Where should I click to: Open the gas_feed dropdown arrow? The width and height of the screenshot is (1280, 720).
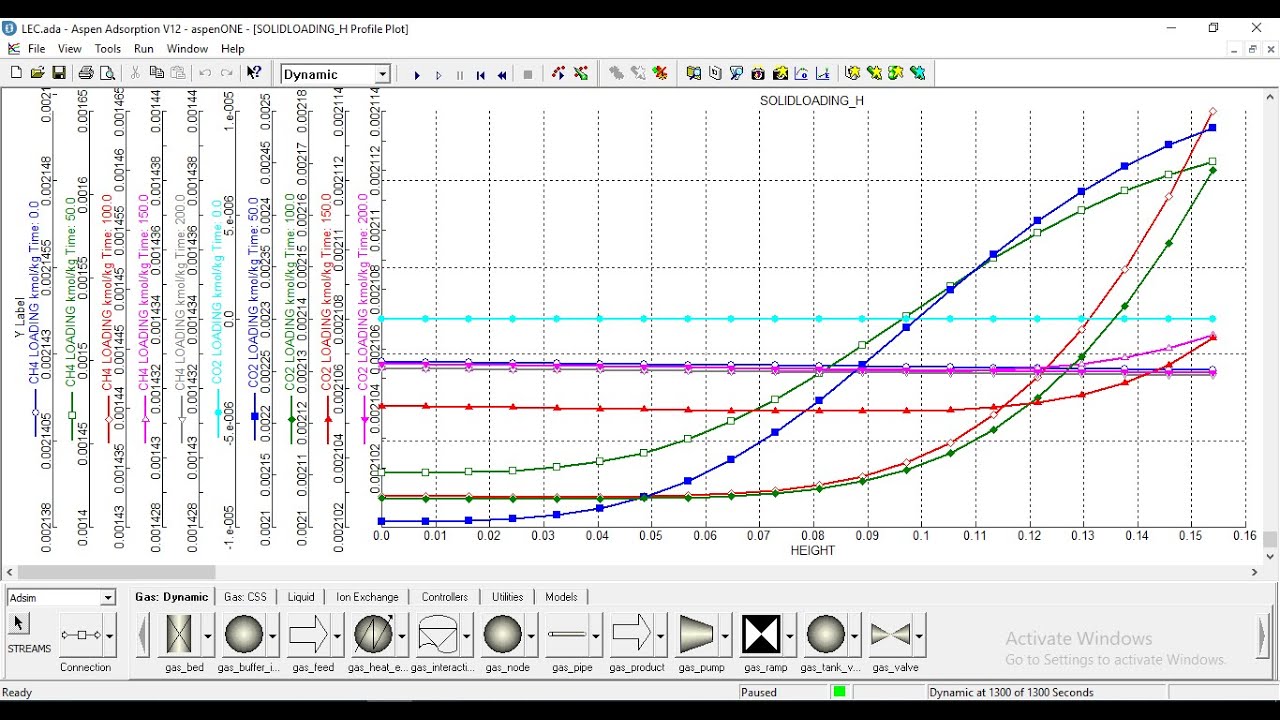[337, 635]
